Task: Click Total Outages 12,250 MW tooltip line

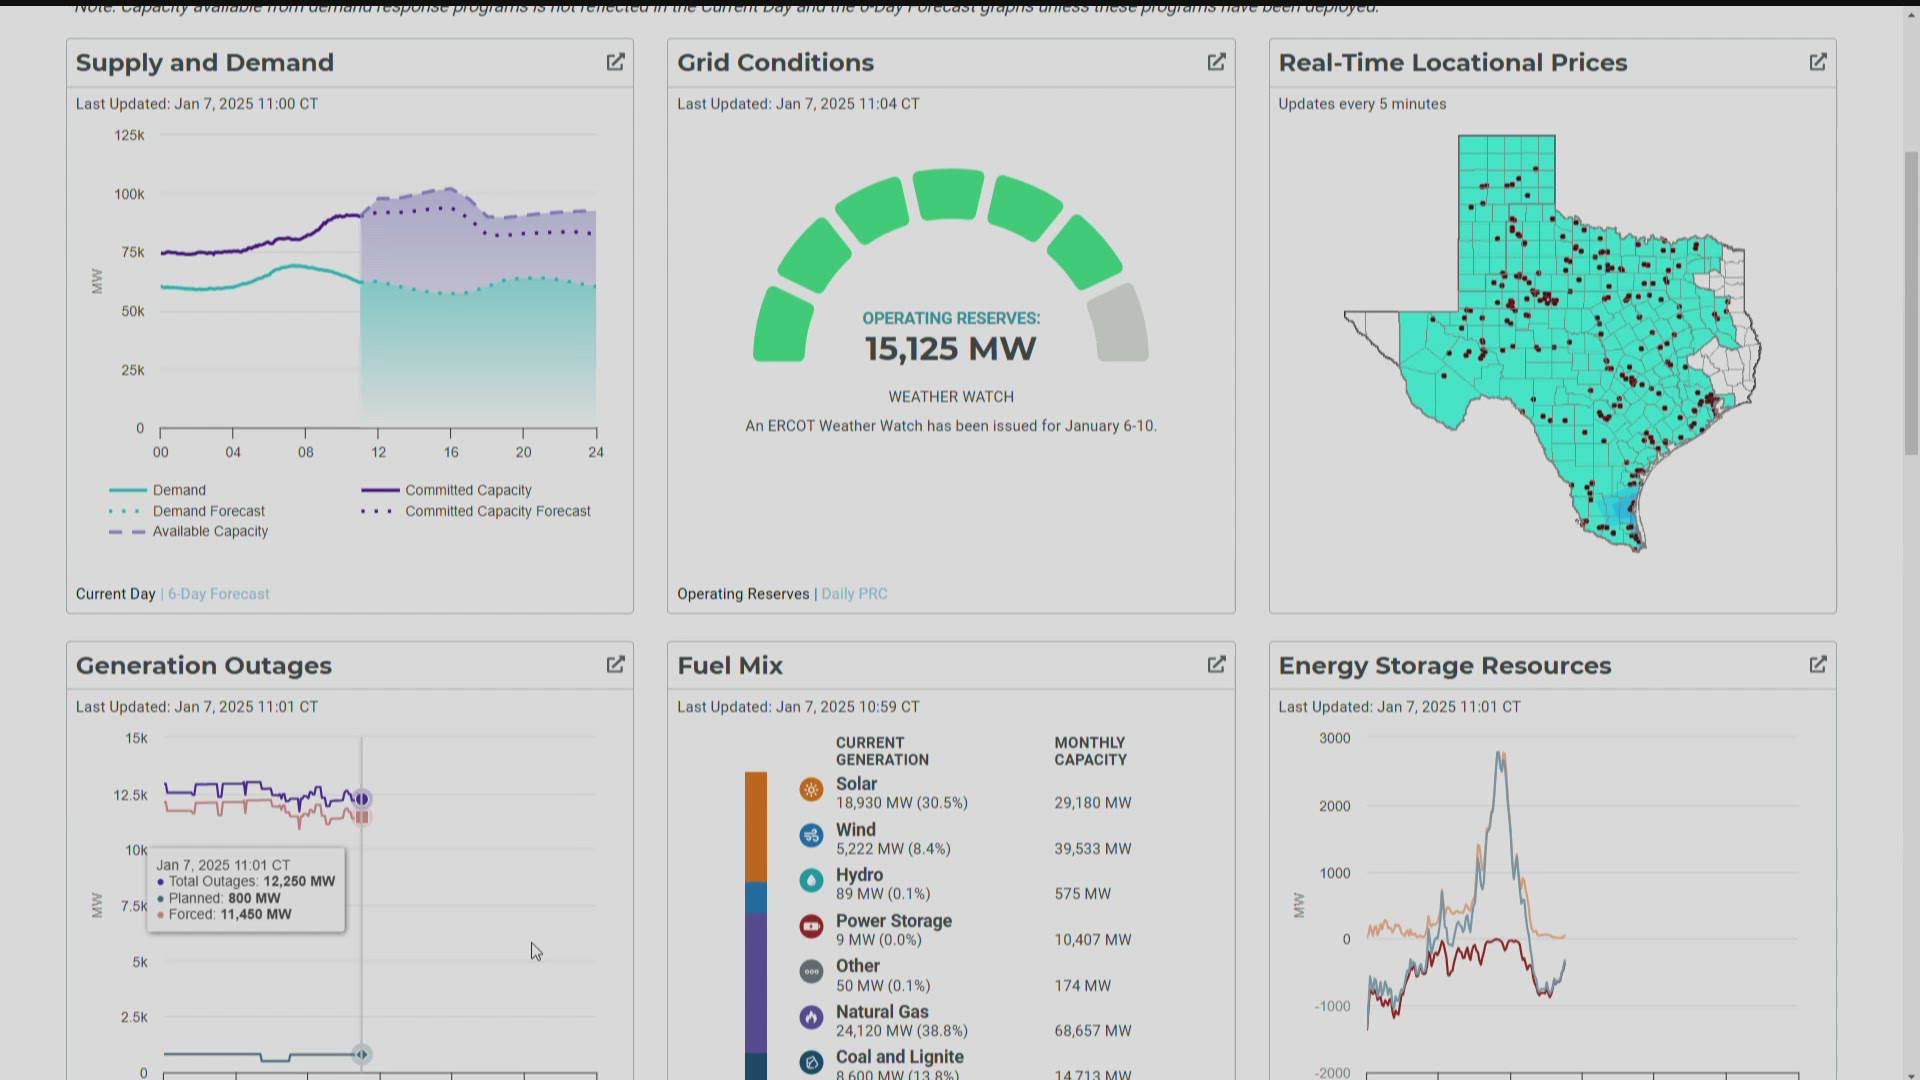Action: point(246,882)
